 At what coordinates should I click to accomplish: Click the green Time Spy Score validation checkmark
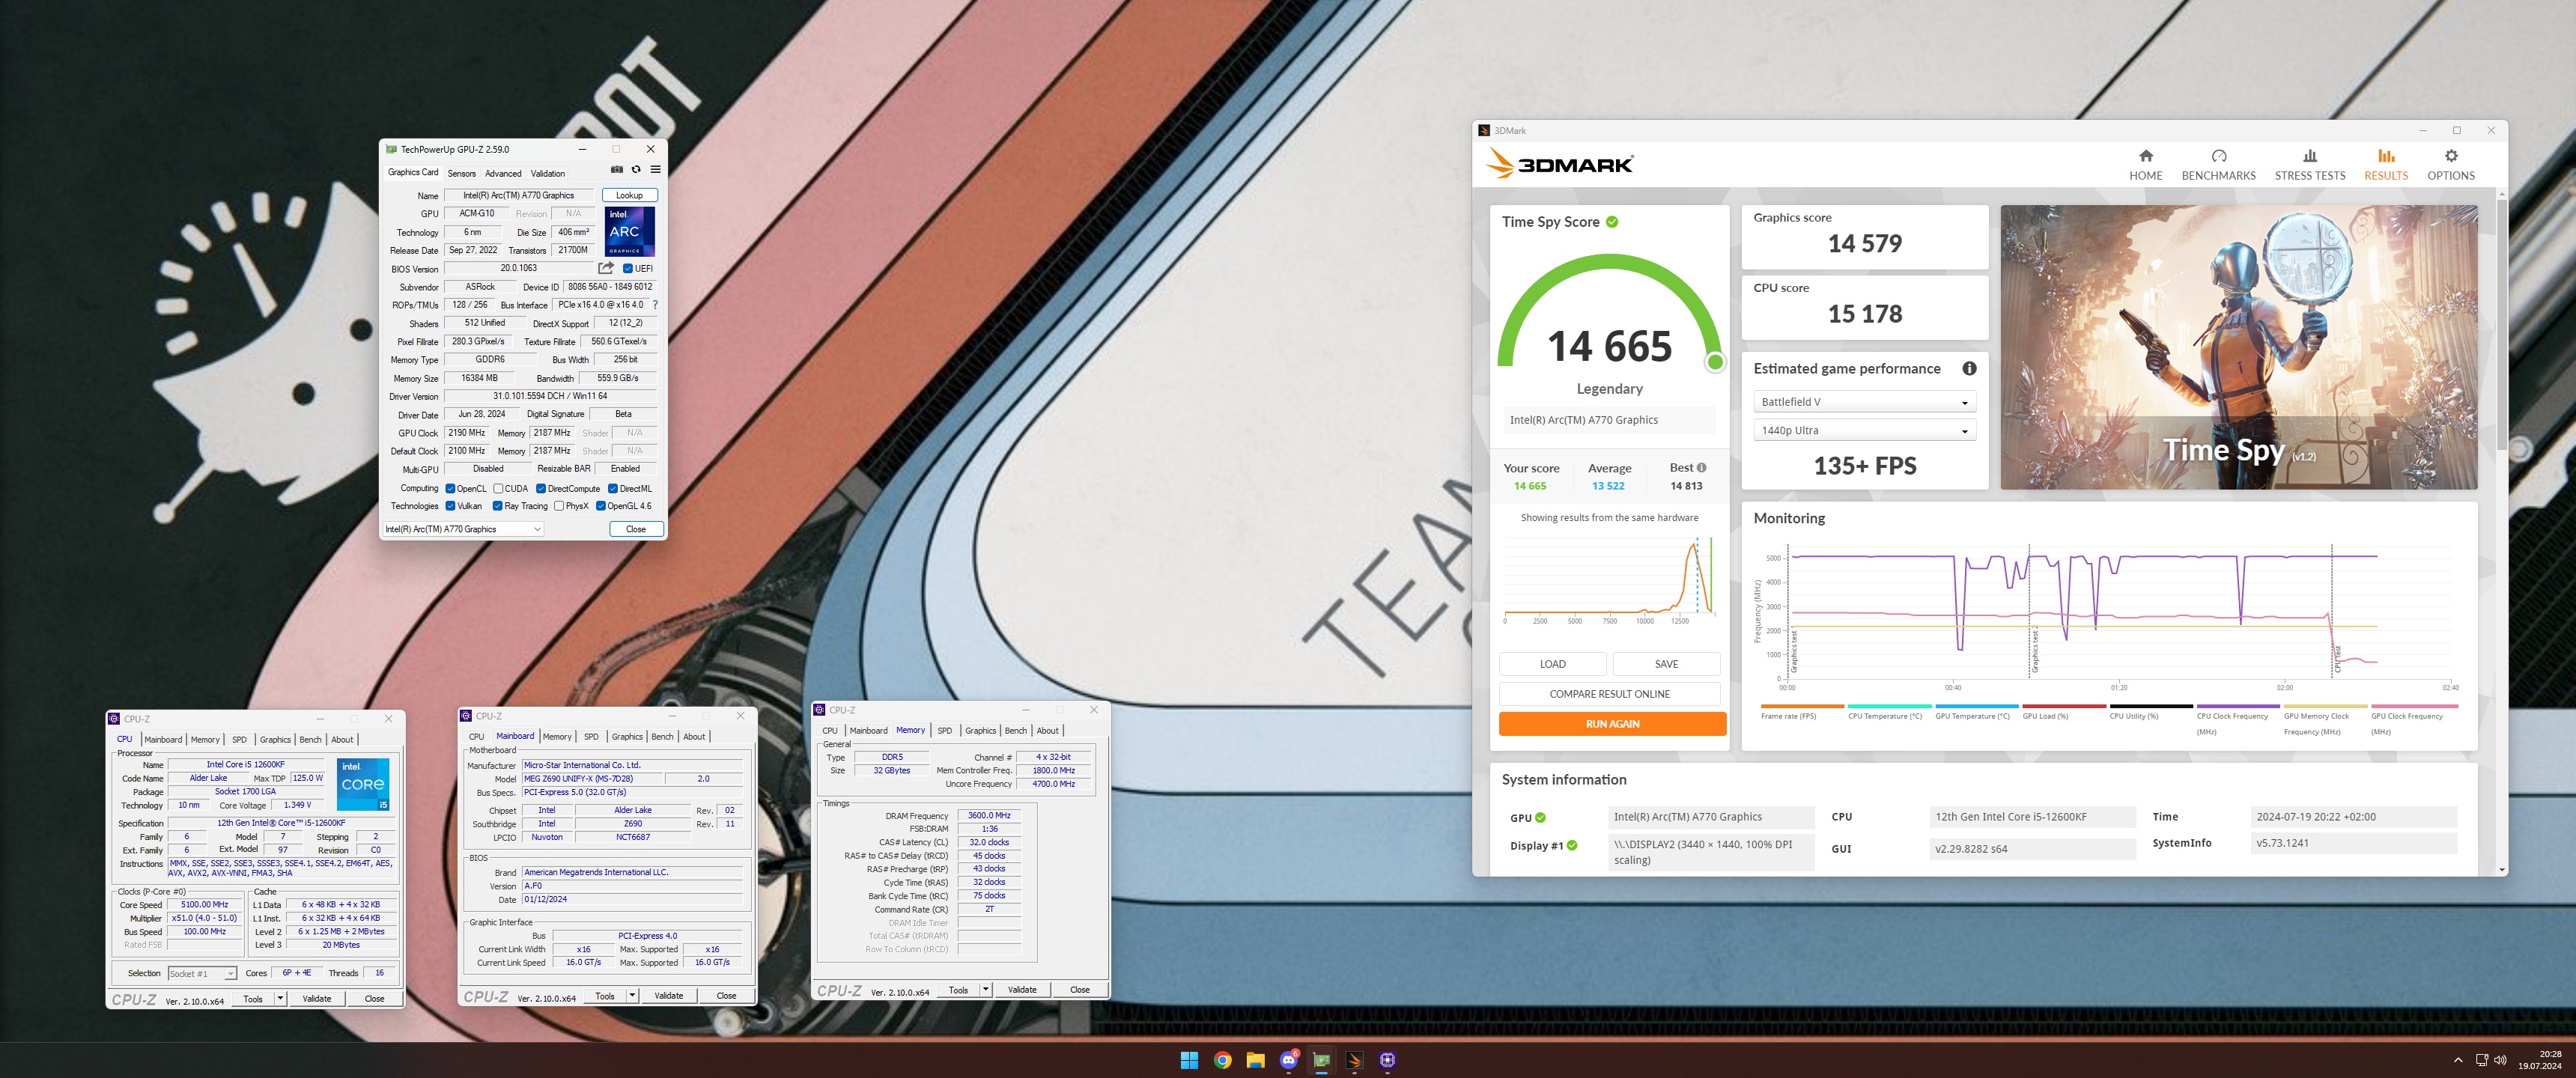tap(1611, 222)
